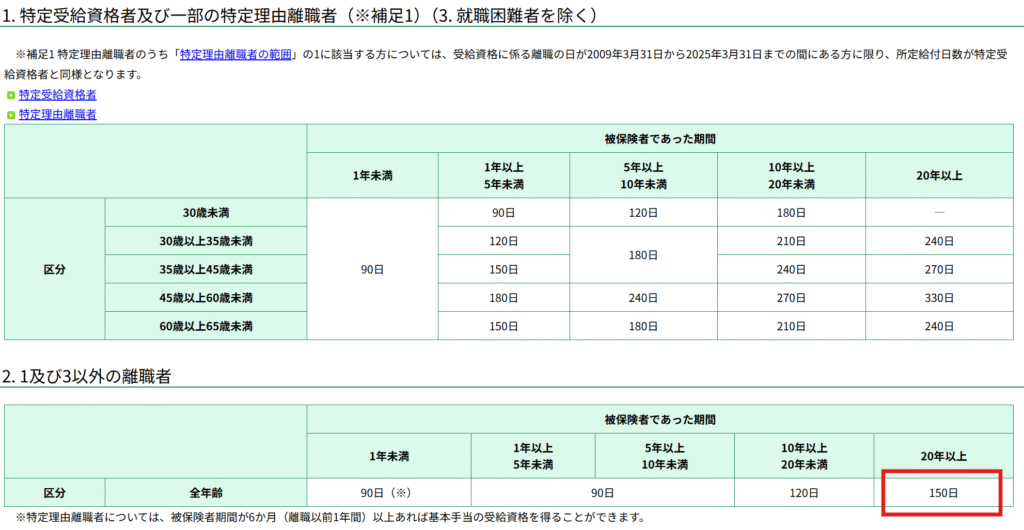Click the green bullet icon beside 特定受給資格者
This screenshot has width=1024, height=530.
pos(10,95)
